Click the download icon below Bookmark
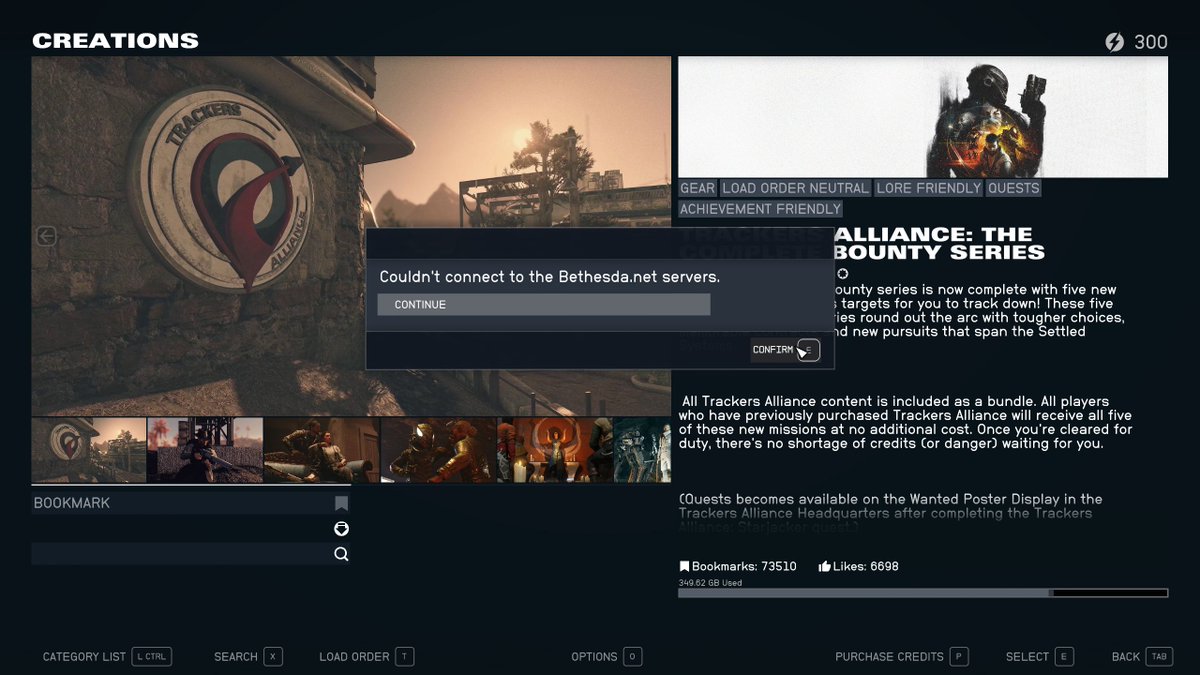The width and height of the screenshot is (1200, 675). [x=341, y=529]
